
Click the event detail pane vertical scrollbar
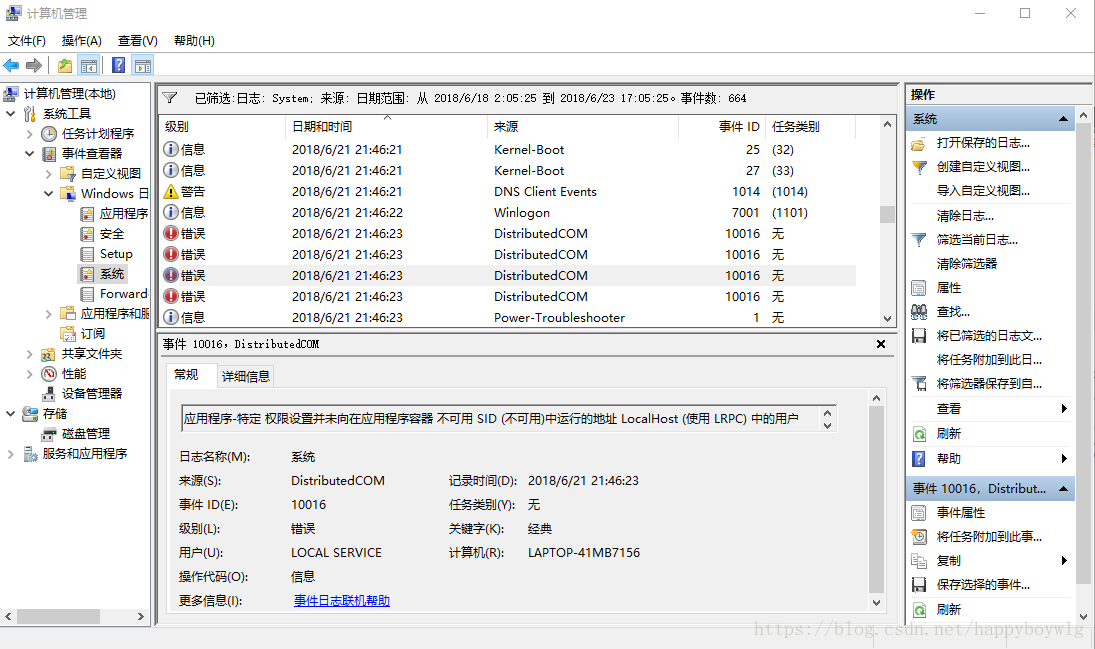pyautogui.click(x=876, y=500)
